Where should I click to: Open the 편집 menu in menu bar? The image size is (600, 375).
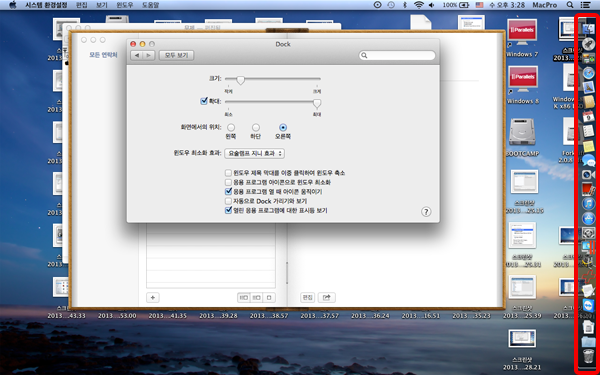point(82,5)
